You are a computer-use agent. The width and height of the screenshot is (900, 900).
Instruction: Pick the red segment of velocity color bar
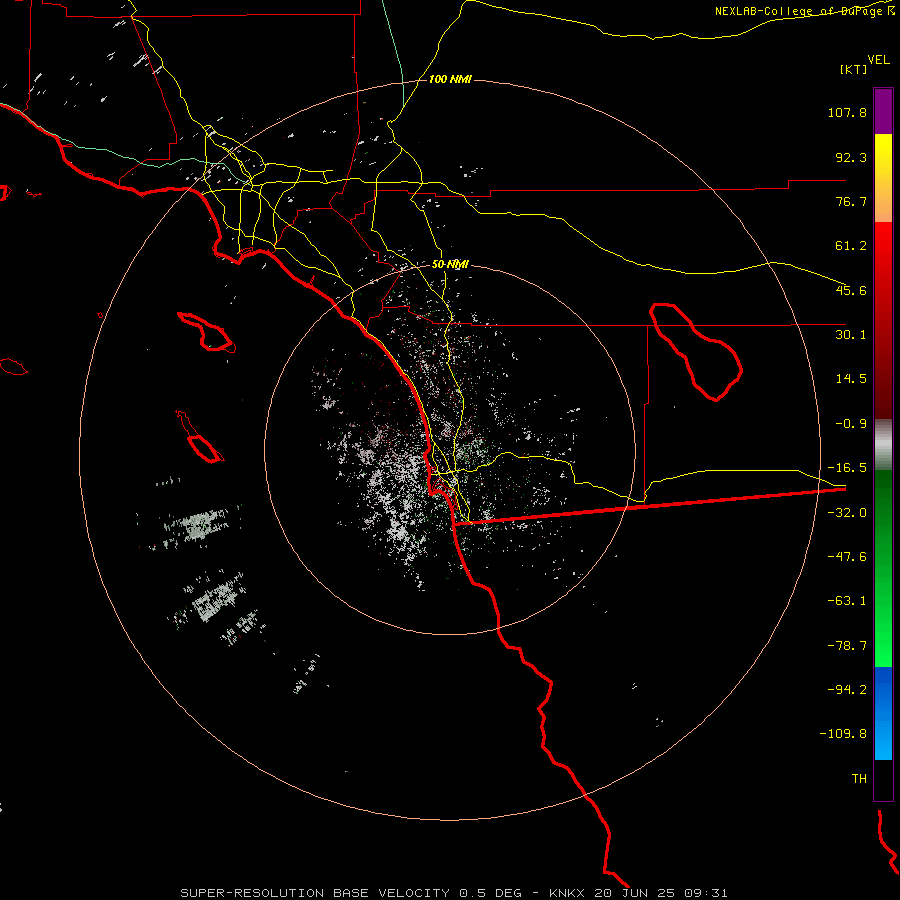point(883,320)
